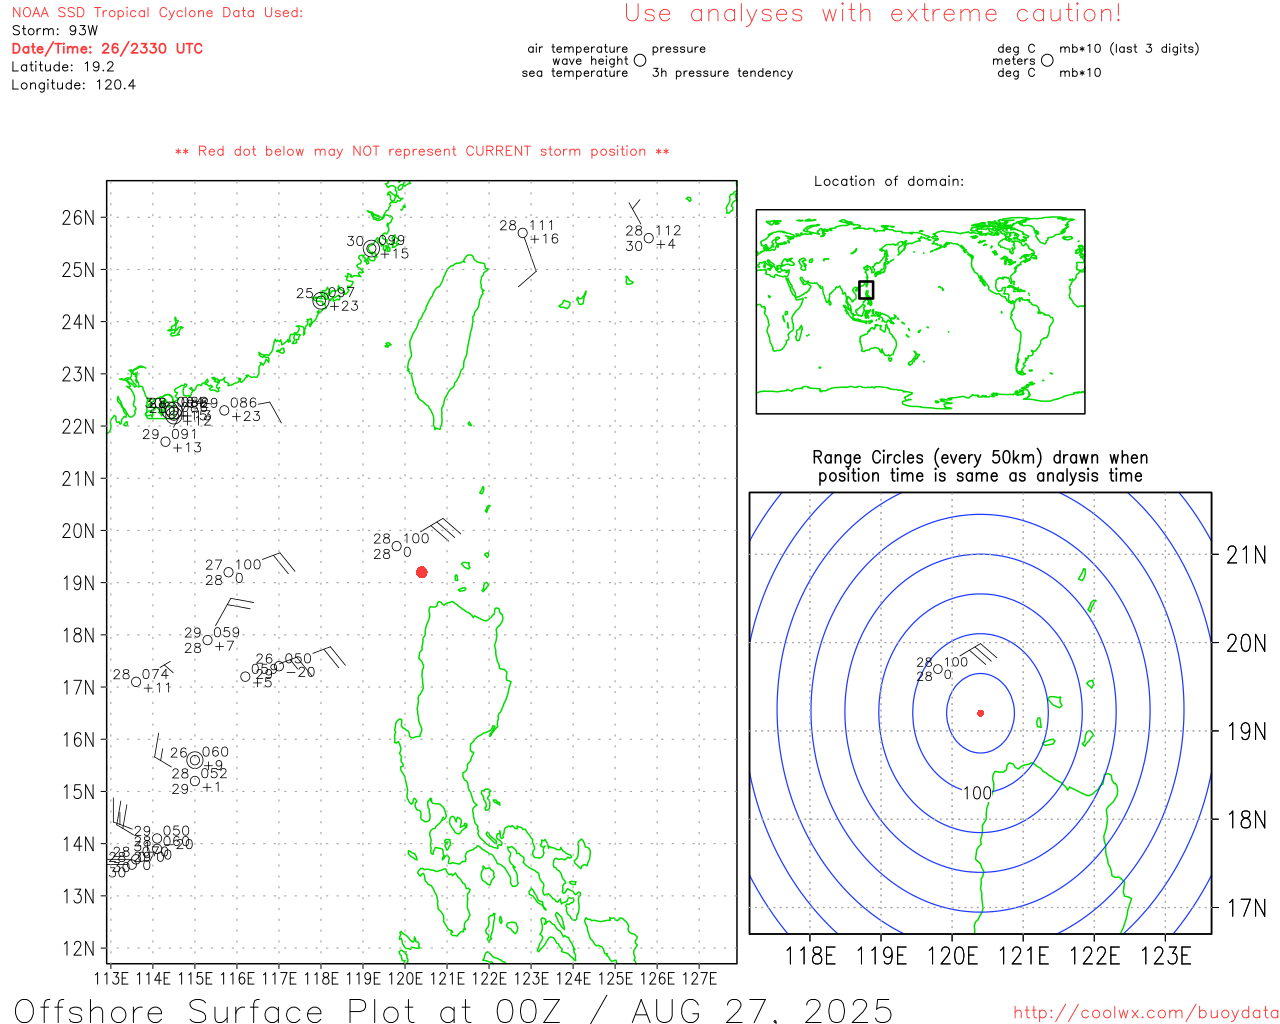The width and height of the screenshot is (1280, 1024).
Task: Click the double-circle station reading 26 060
Action: tap(195, 760)
